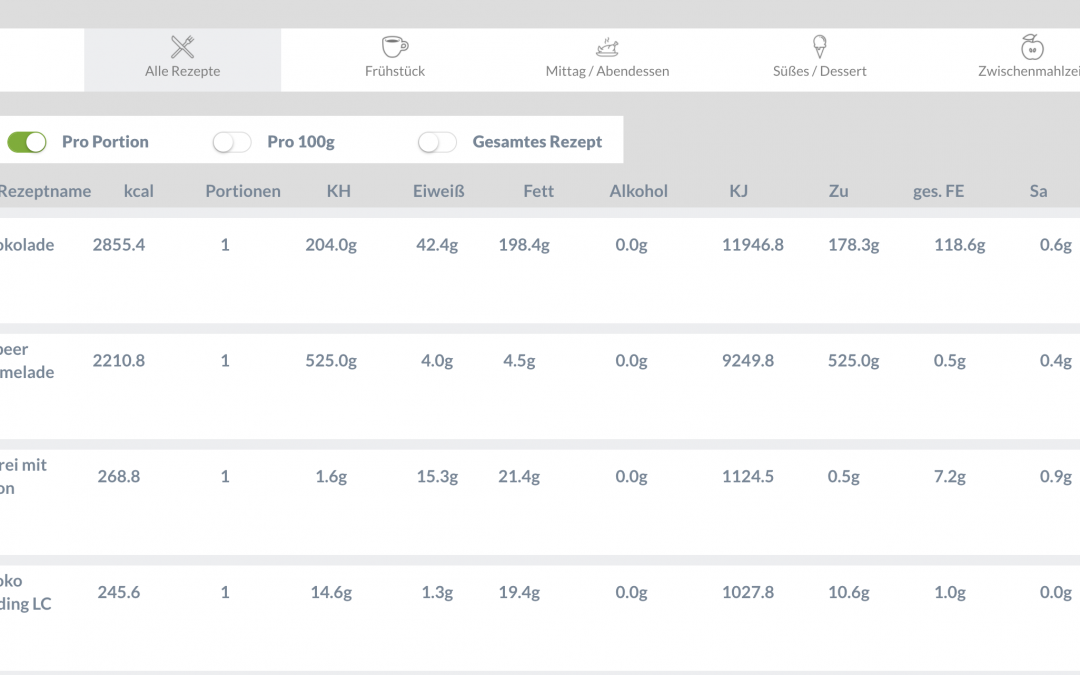
Task: Select the Portionen column header
Action: (x=243, y=191)
